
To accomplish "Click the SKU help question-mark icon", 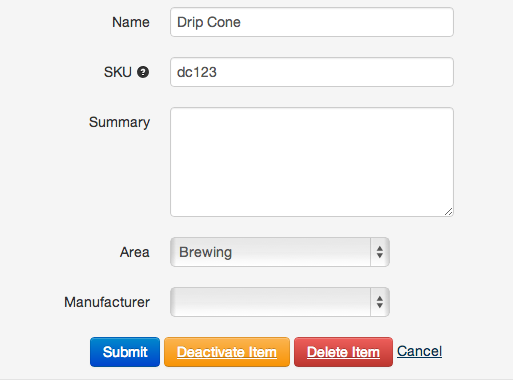I will pyautogui.click(x=143, y=72).
